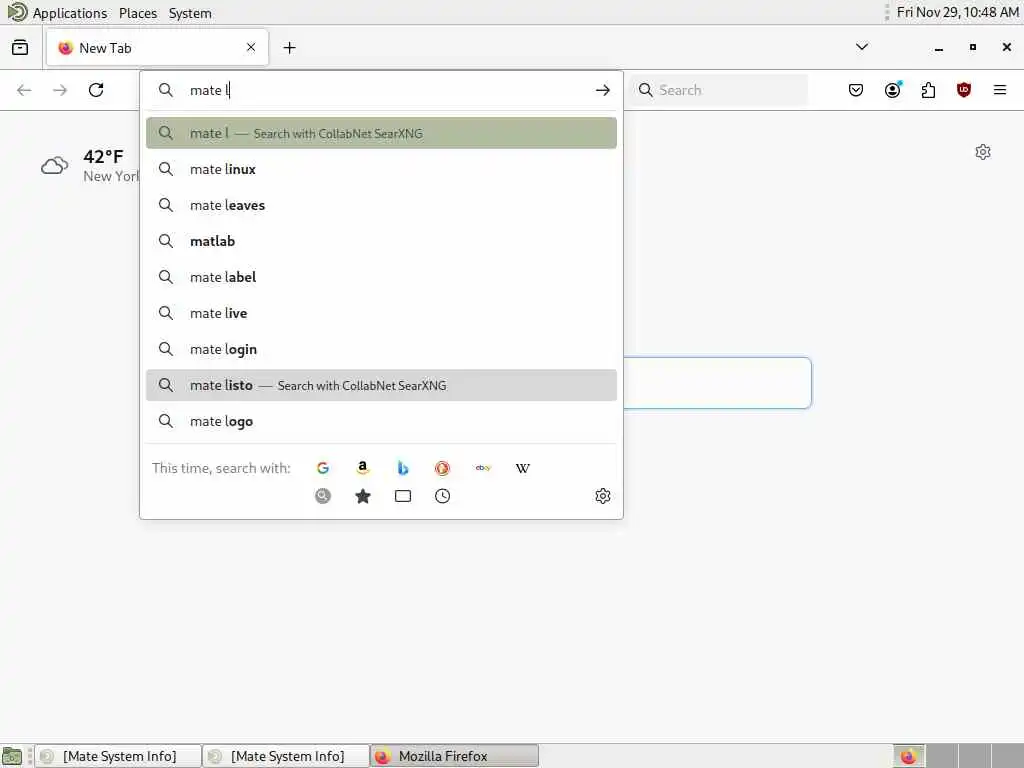Open Firefox account icon

click(x=892, y=90)
